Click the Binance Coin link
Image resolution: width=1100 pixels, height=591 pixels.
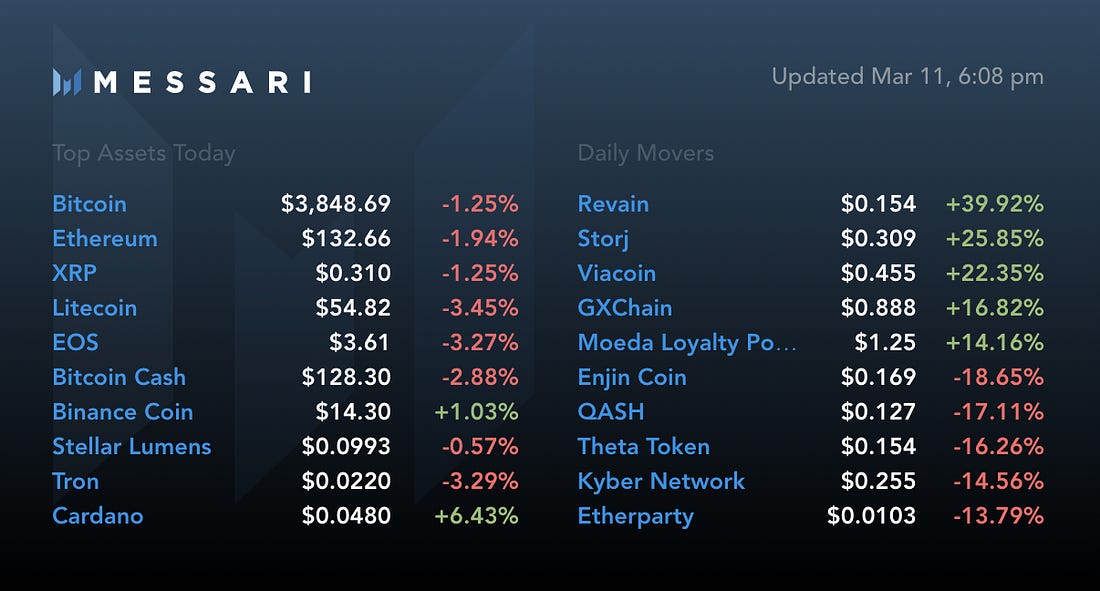pos(123,412)
